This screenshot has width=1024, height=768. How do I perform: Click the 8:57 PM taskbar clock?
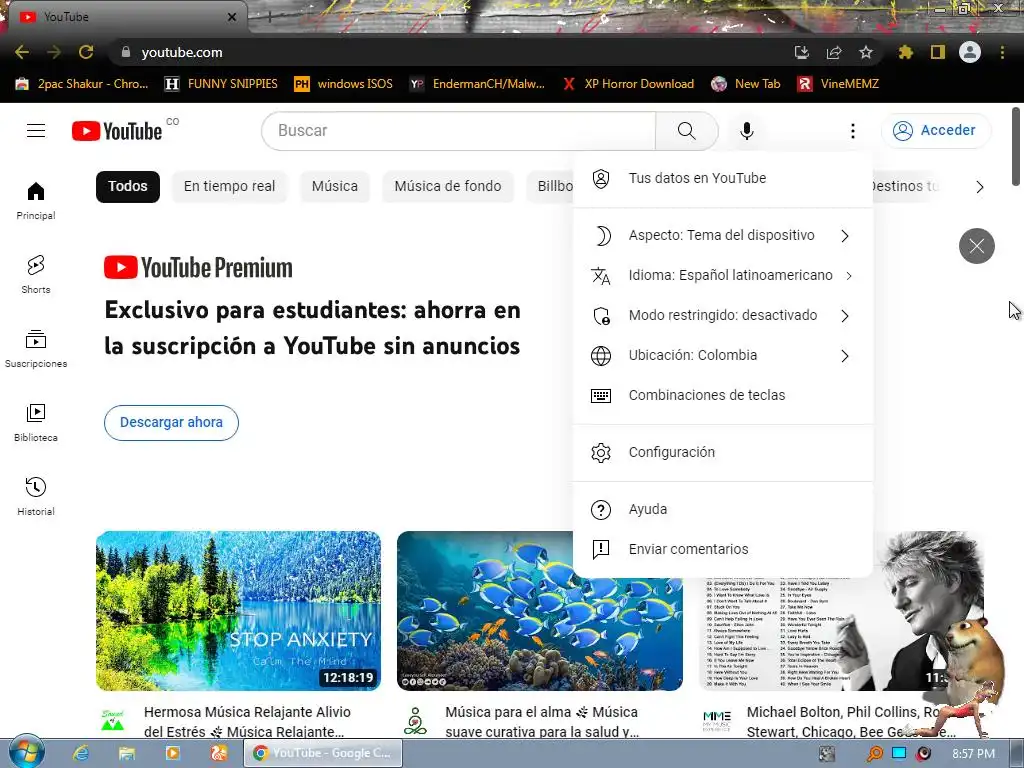pyautogui.click(x=973, y=754)
